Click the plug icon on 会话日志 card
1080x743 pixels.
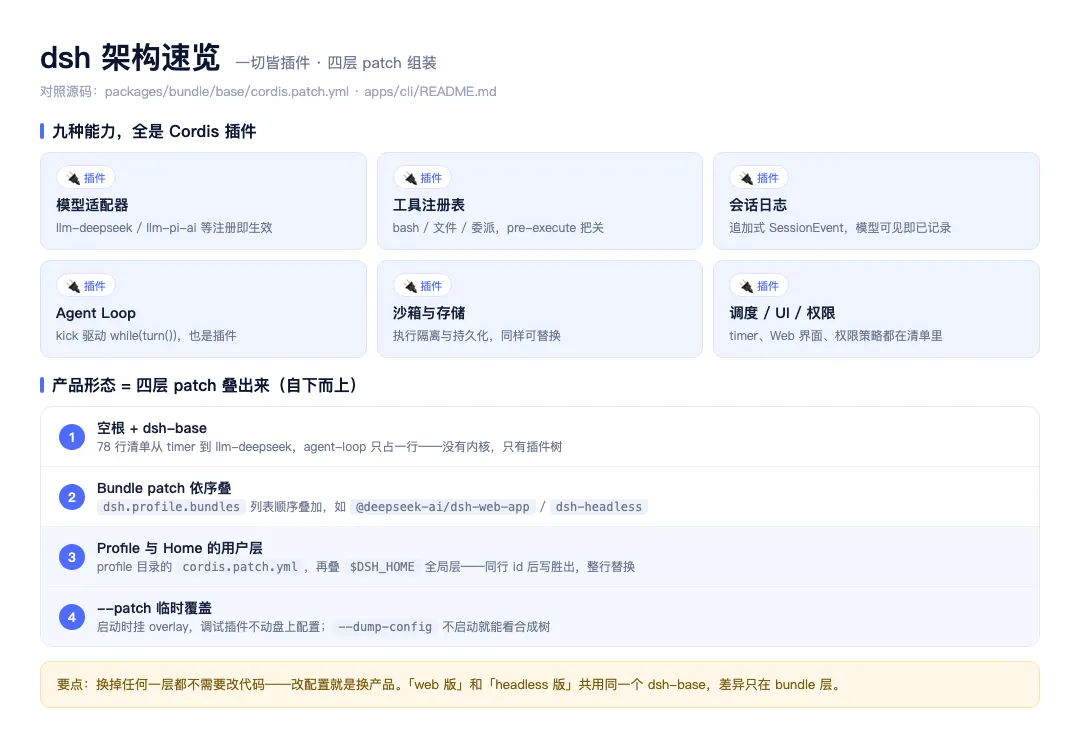(x=746, y=178)
